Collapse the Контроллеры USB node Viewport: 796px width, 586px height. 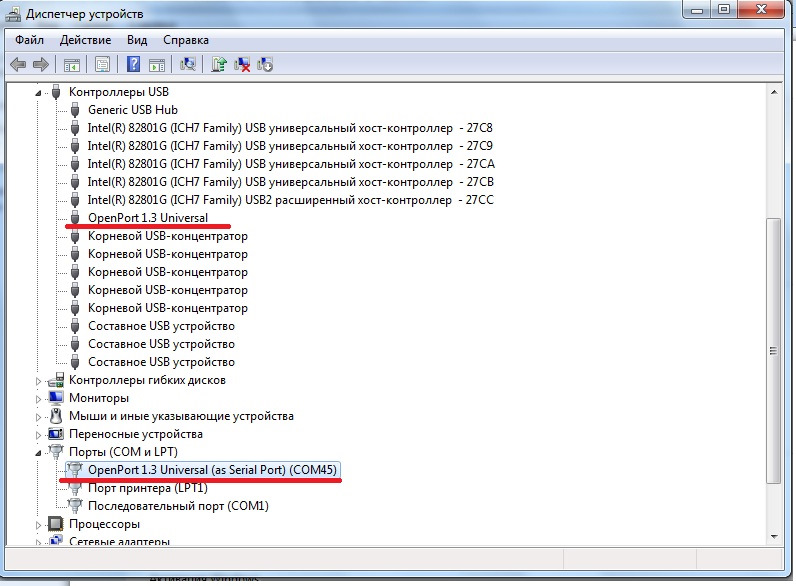coord(38,93)
